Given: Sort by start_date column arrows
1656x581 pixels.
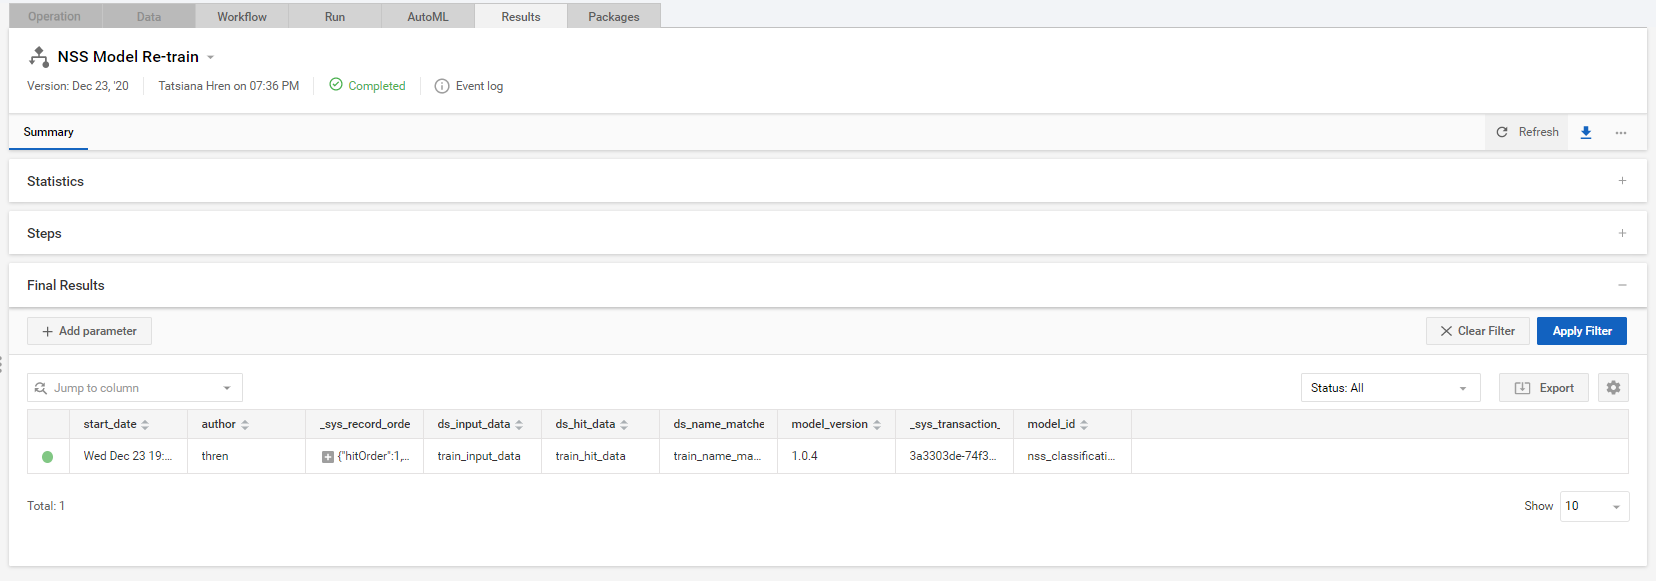Looking at the screenshot, I should [x=145, y=425].
